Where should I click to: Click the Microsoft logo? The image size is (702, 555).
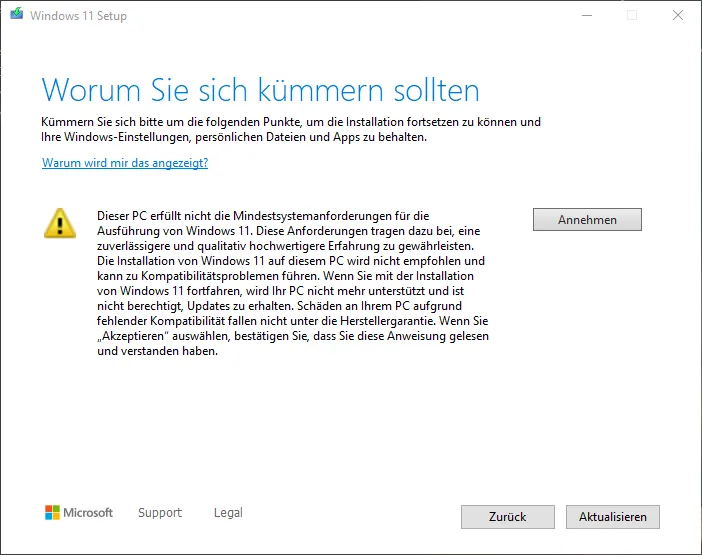(x=79, y=512)
